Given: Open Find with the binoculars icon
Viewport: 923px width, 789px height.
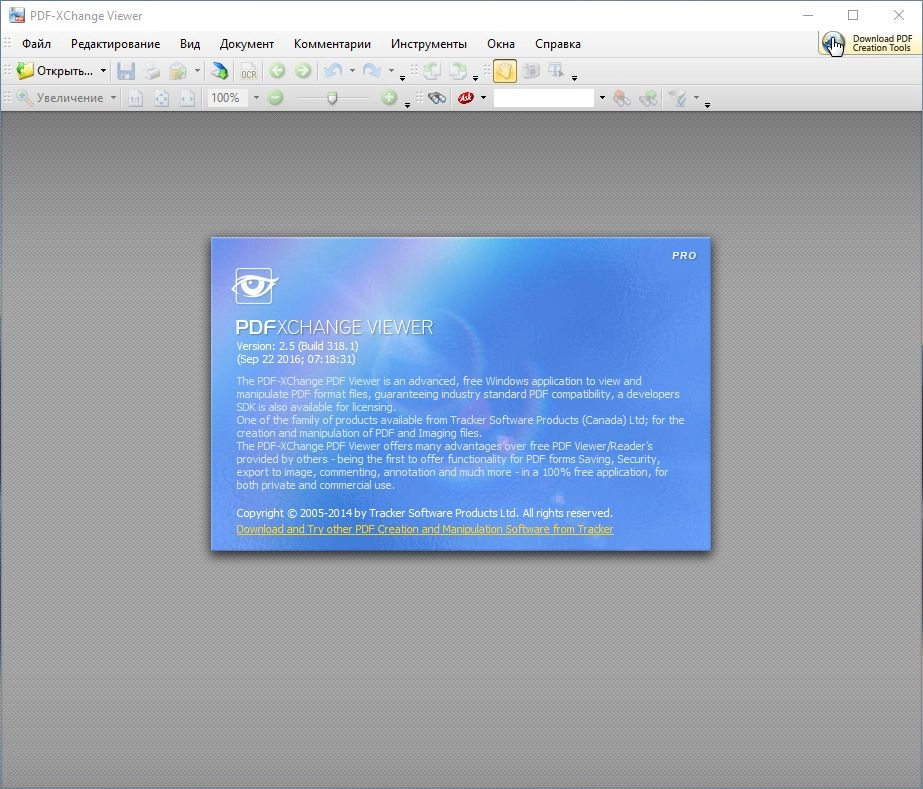Looking at the screenshot, I should coord(437,98).
